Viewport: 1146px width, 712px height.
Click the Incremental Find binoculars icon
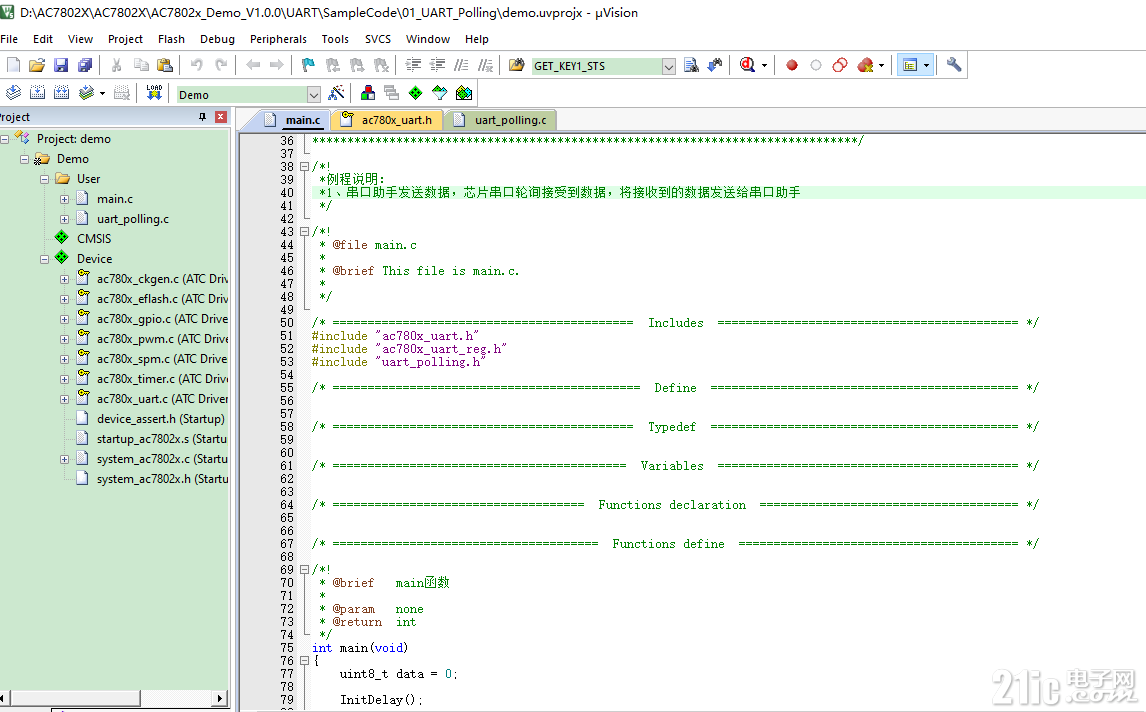point(715,65)
